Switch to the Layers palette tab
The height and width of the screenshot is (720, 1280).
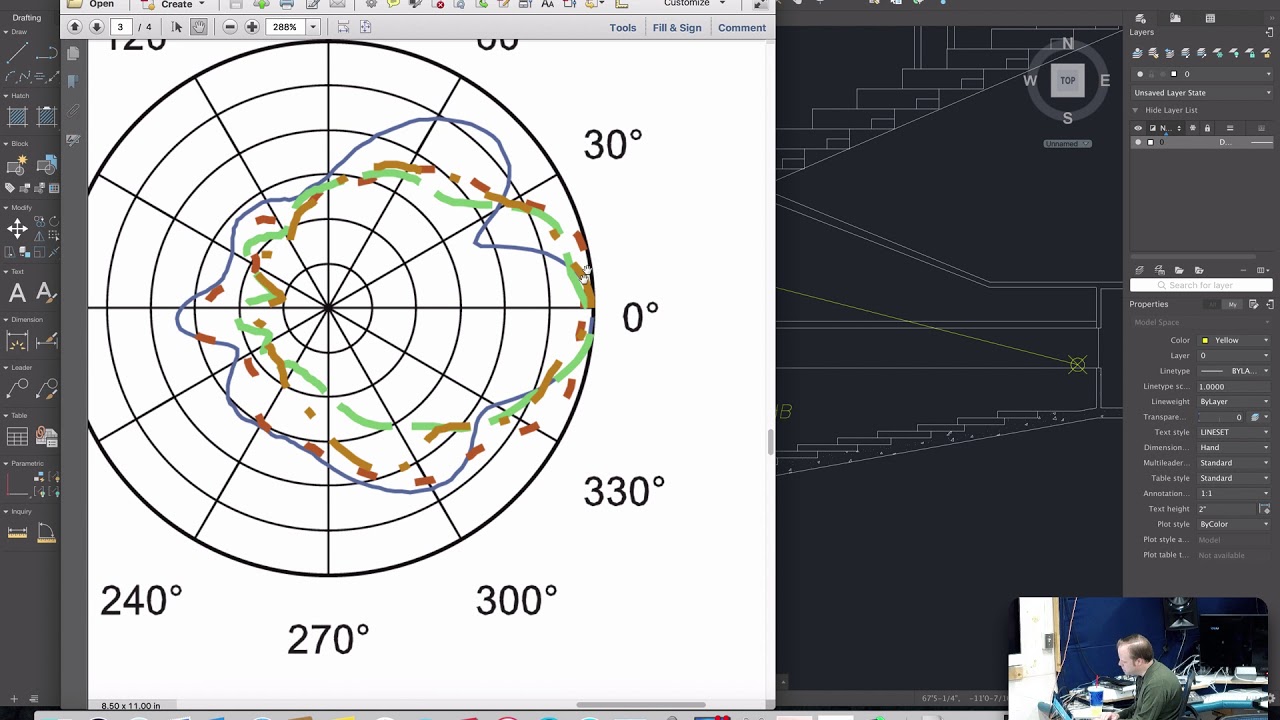coord(1141,18)
